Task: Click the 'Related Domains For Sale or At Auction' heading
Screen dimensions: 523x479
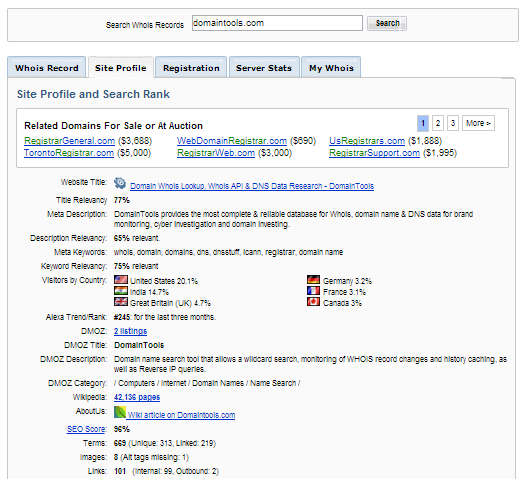Action: (x=113, y=126)
